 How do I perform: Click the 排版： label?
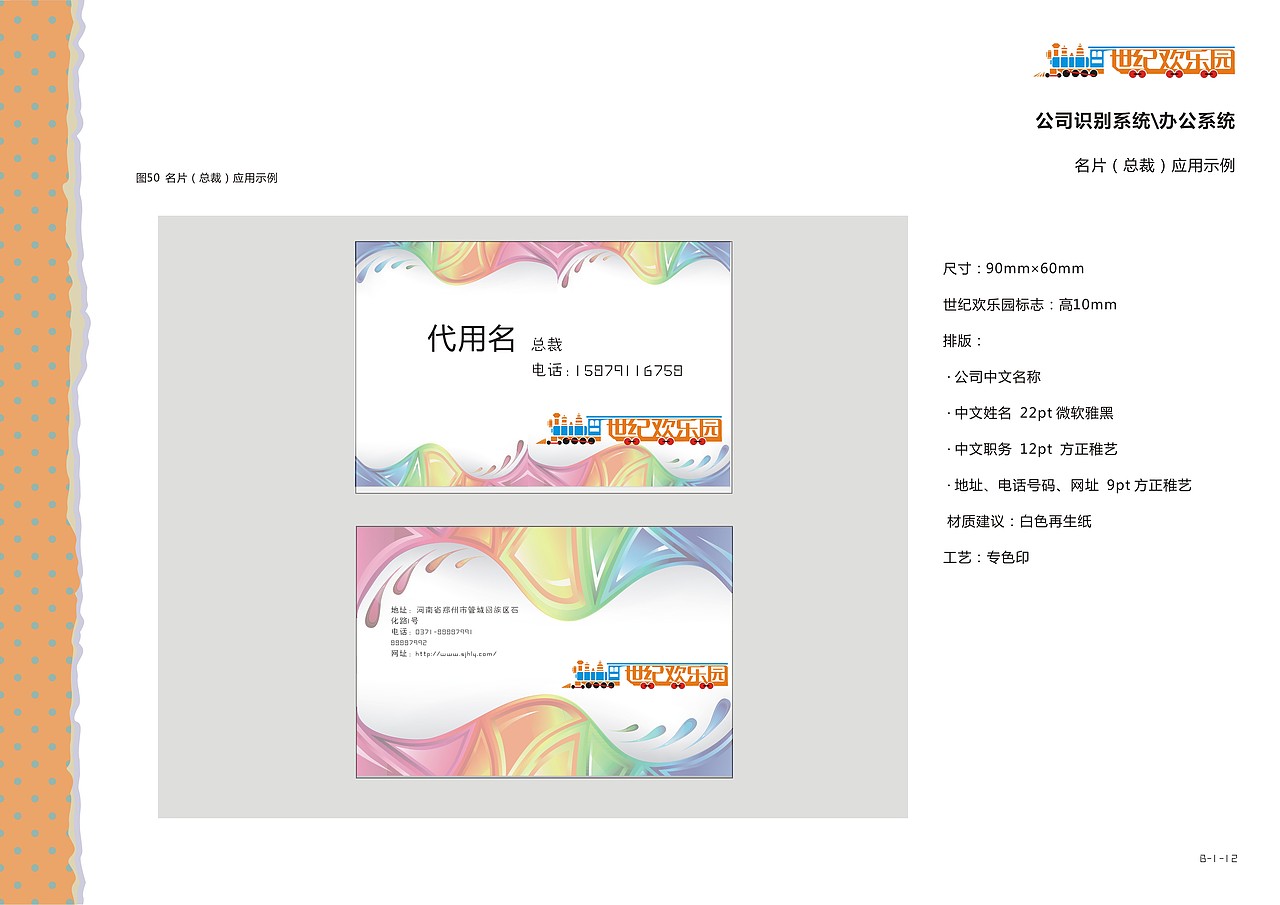coord(964,340)
